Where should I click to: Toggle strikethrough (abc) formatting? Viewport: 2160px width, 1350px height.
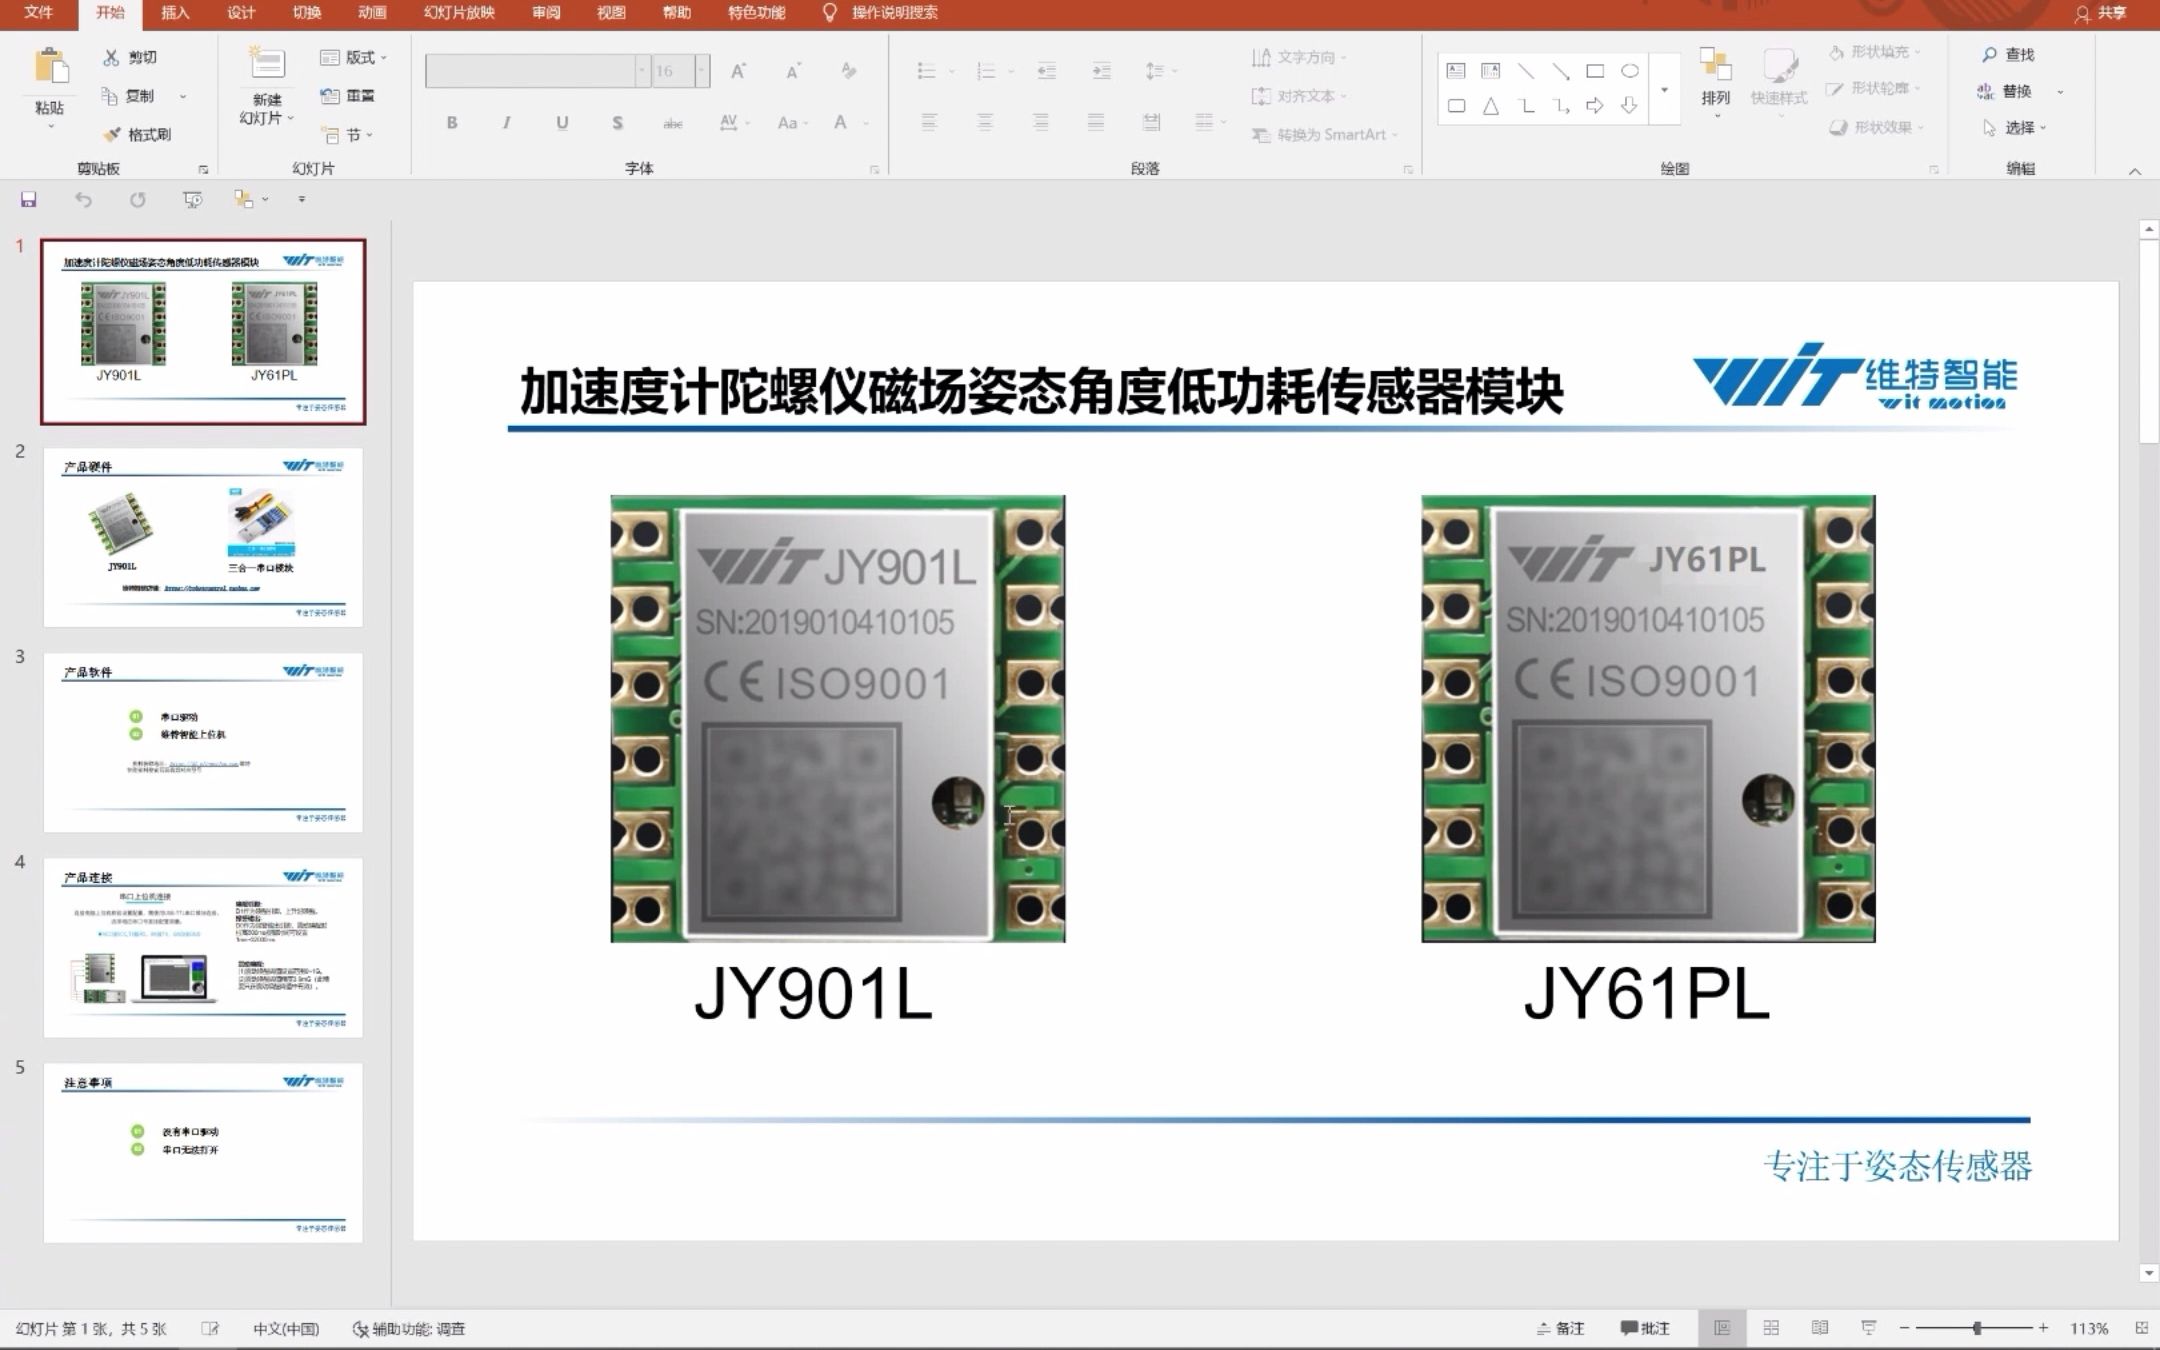pos(673,123)
